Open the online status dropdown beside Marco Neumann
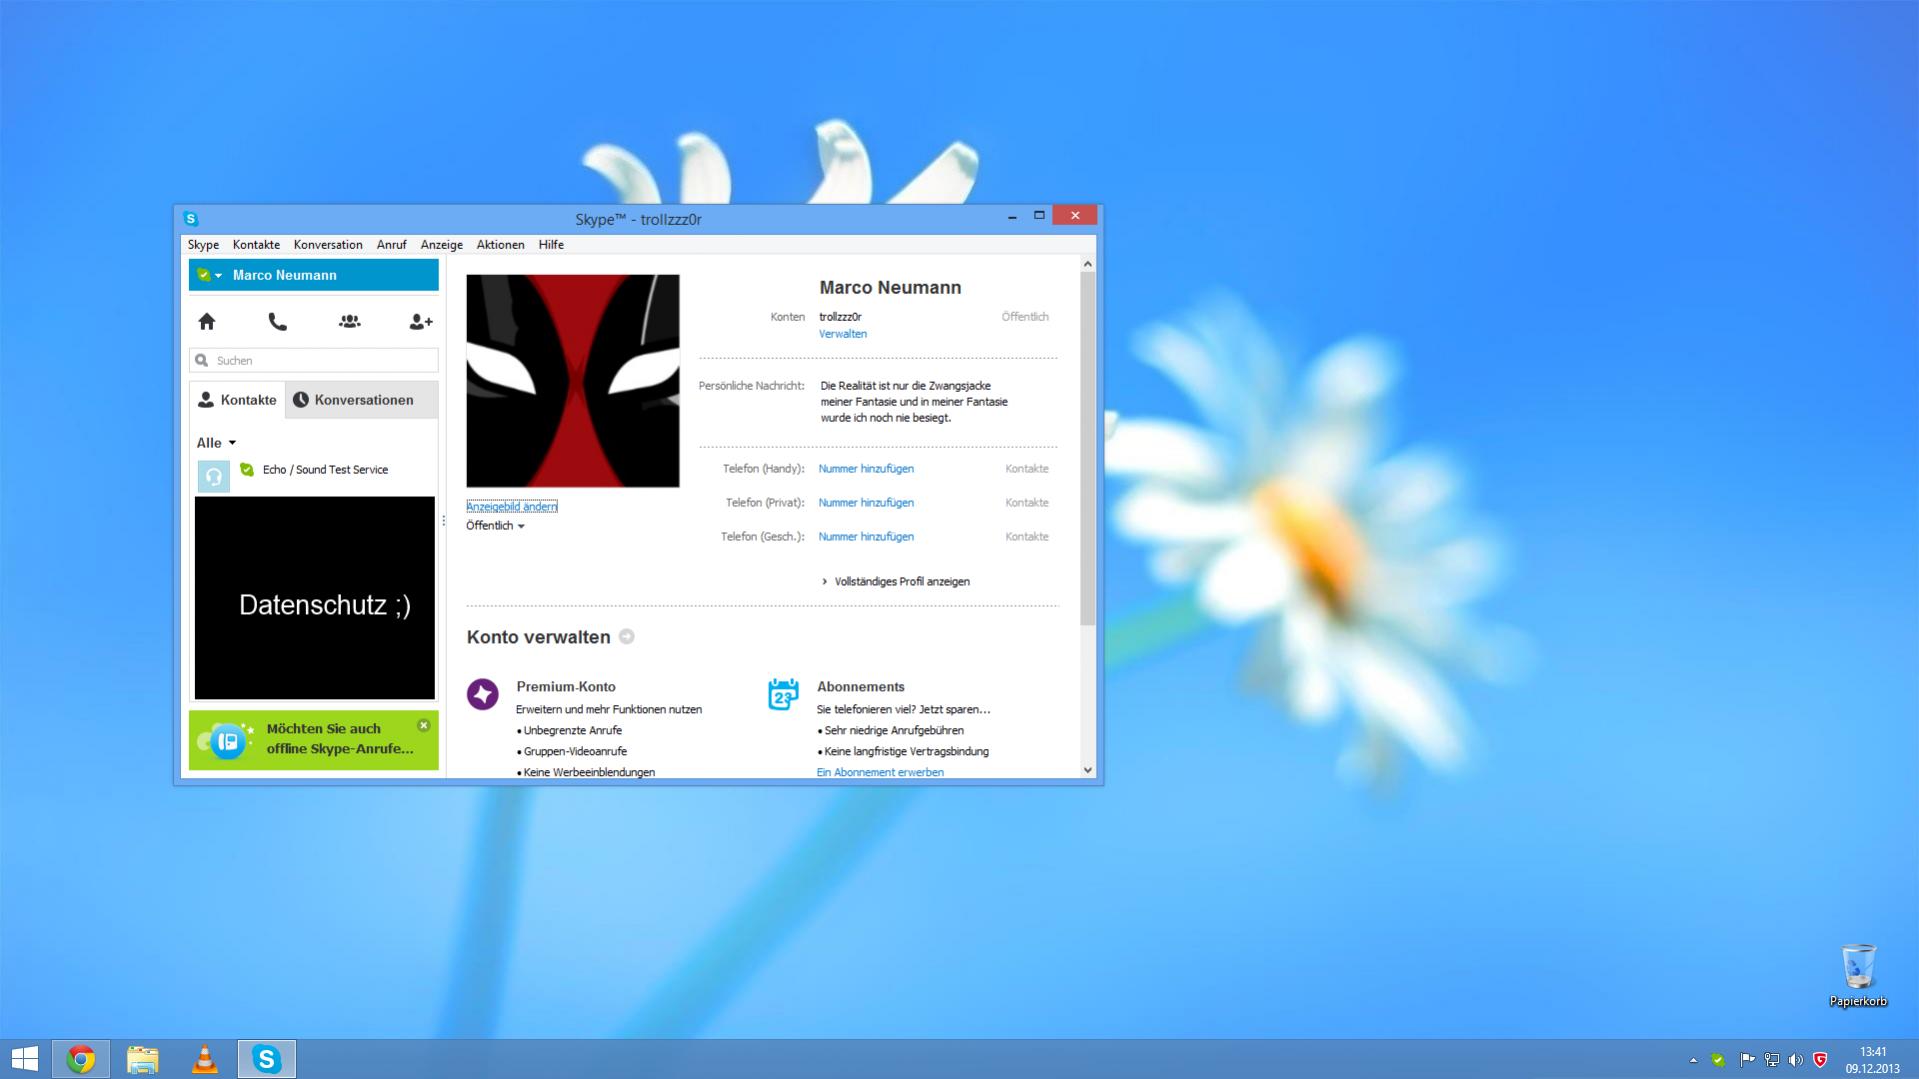The width and height of the screenshot is (1919, 1079). point(210,275)
